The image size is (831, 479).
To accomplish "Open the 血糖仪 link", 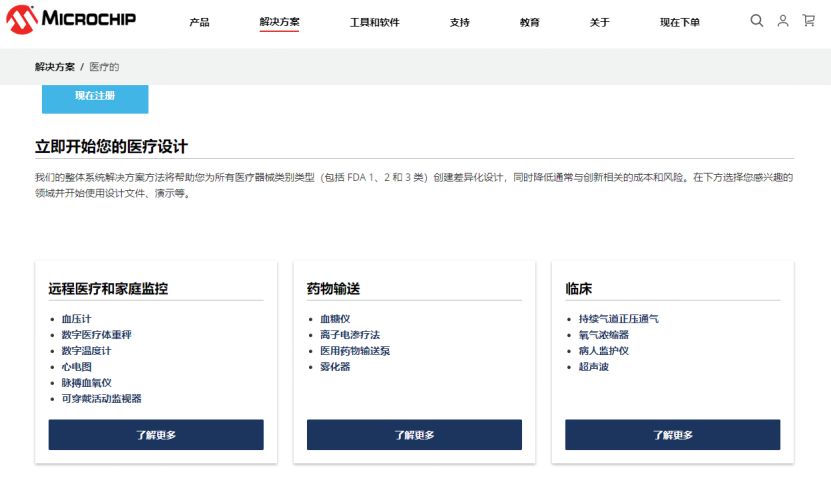I will coord(335,319).
